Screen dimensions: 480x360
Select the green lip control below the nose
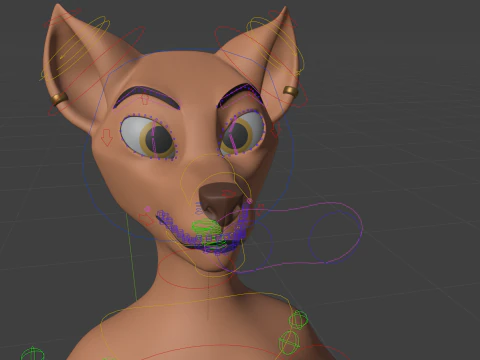pyautogui.click(x=206, y=227)
